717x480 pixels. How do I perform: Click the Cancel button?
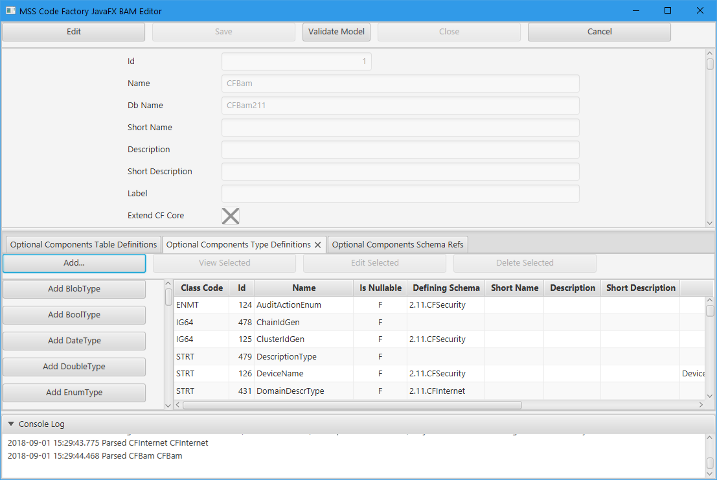tap(599, 31)
